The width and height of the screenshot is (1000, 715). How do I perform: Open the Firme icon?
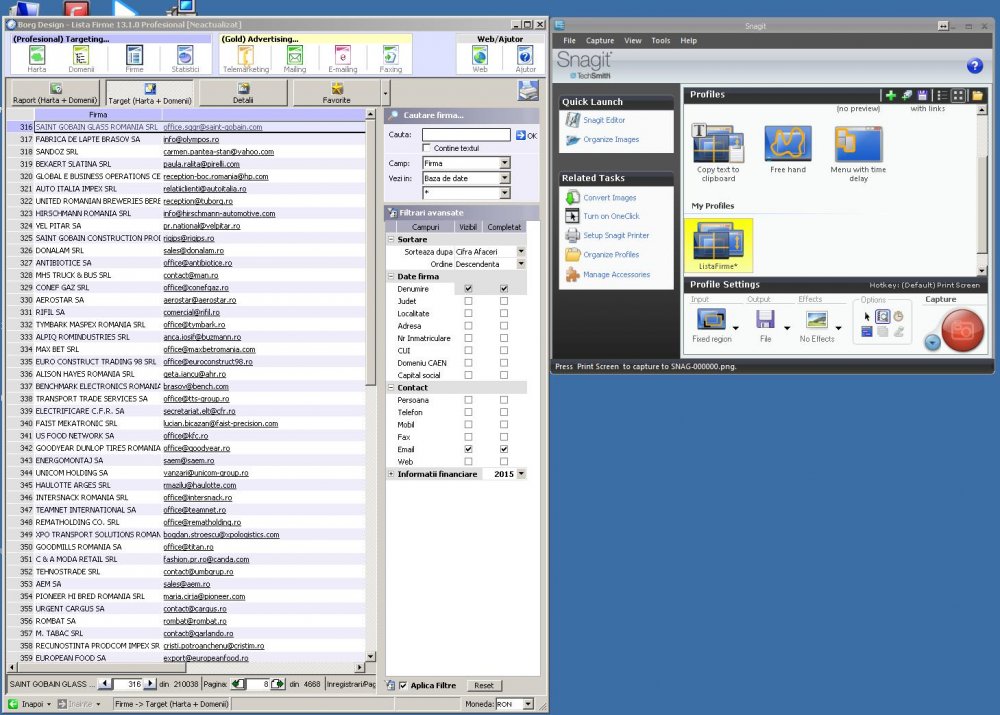[x=135, y=59]
